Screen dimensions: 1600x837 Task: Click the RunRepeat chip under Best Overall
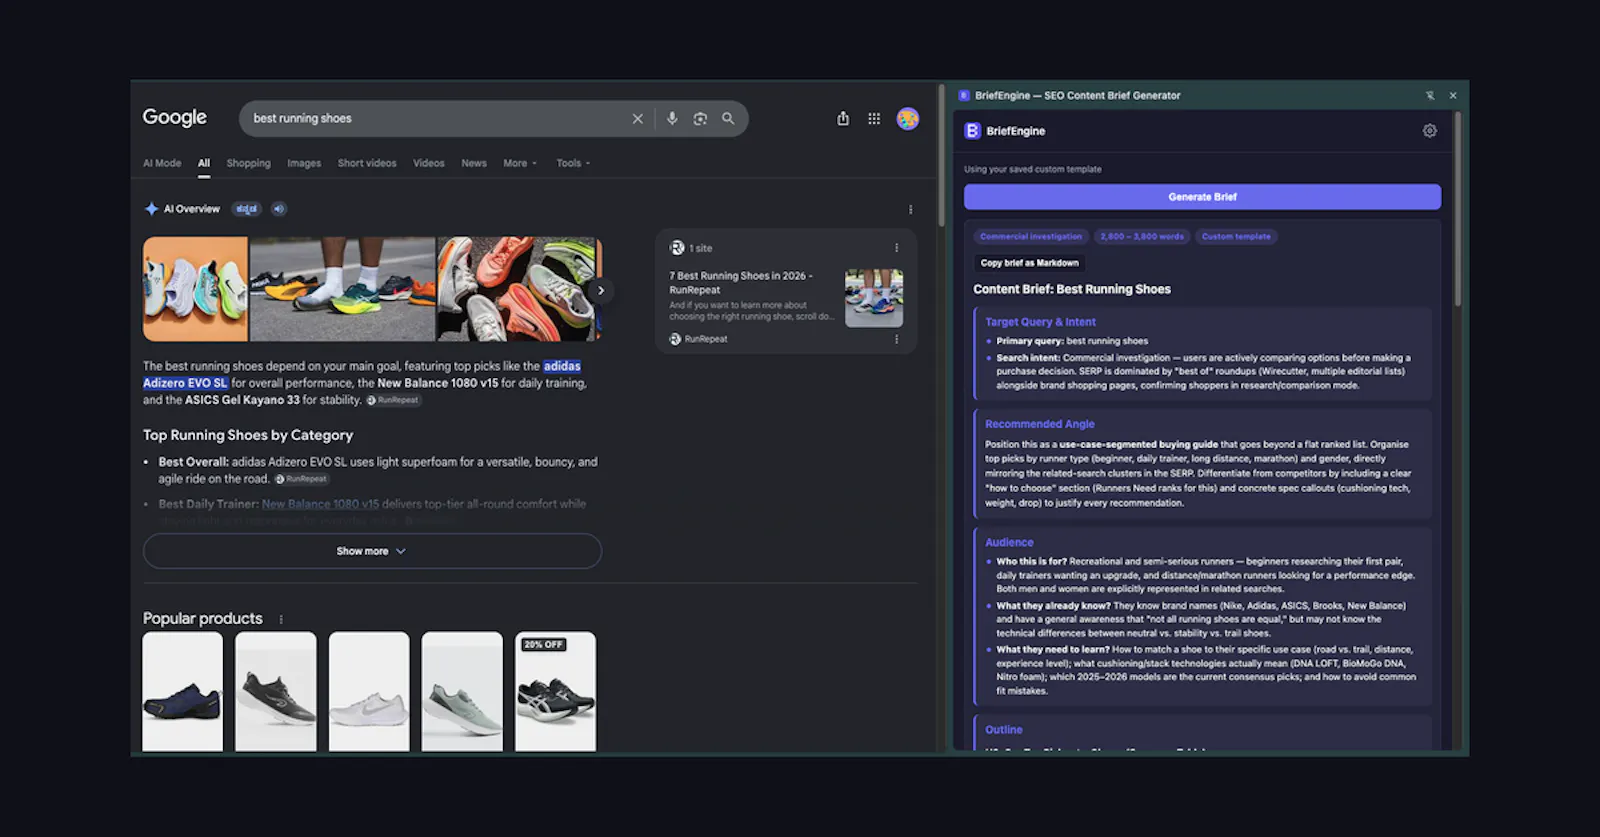click(301, 479)
